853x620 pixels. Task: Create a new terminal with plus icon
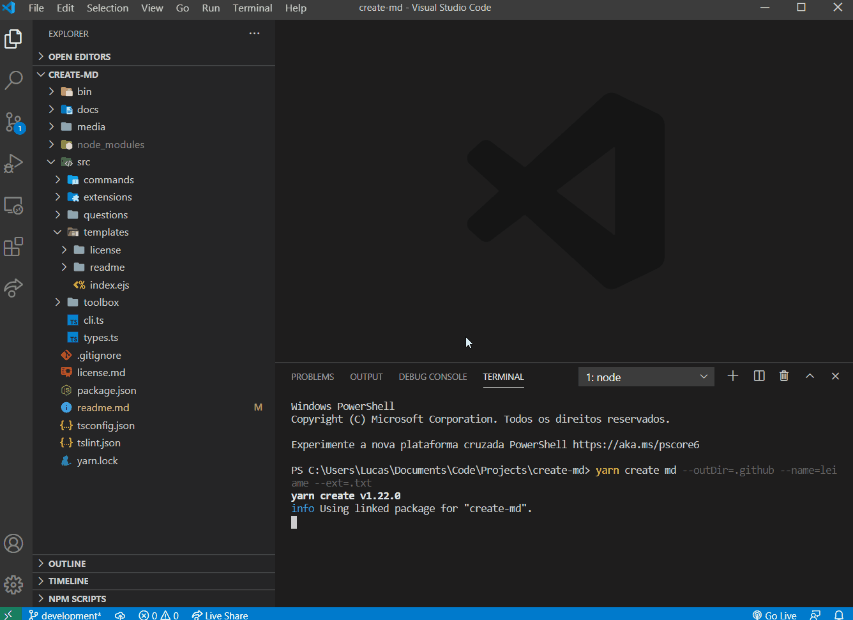click(733, 376)
